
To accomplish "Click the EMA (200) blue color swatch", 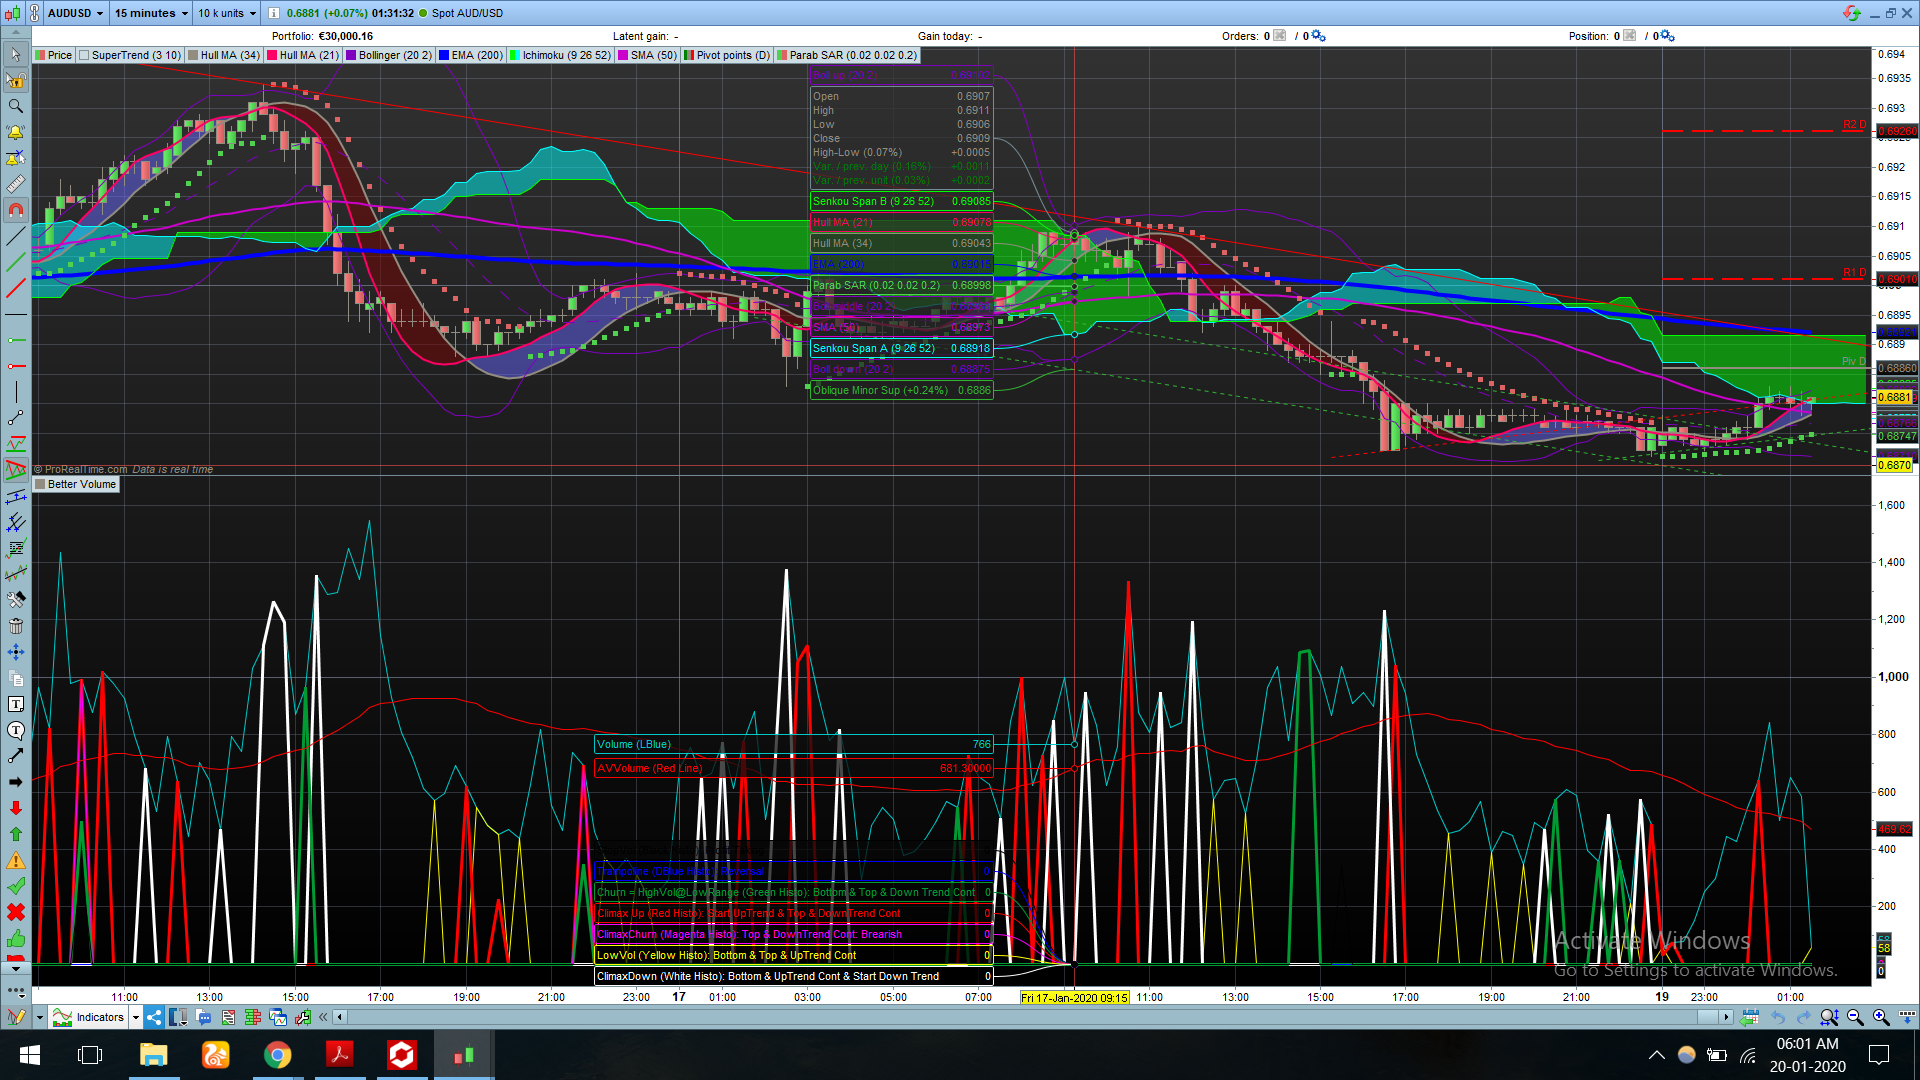I will click(444, 55).
